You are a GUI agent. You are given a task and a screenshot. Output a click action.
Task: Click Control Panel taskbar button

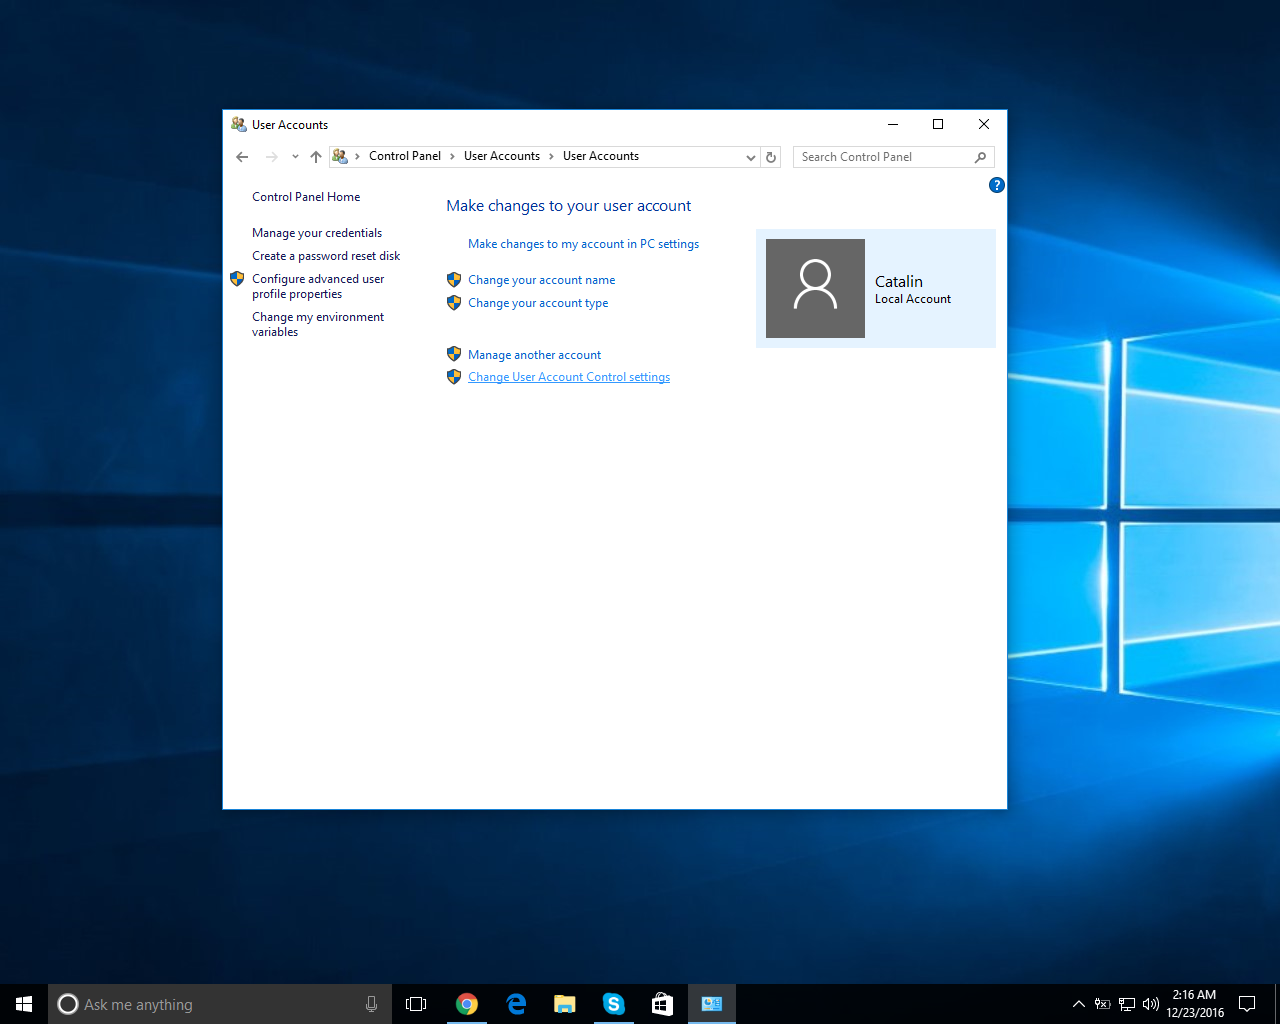point(712,1004)
